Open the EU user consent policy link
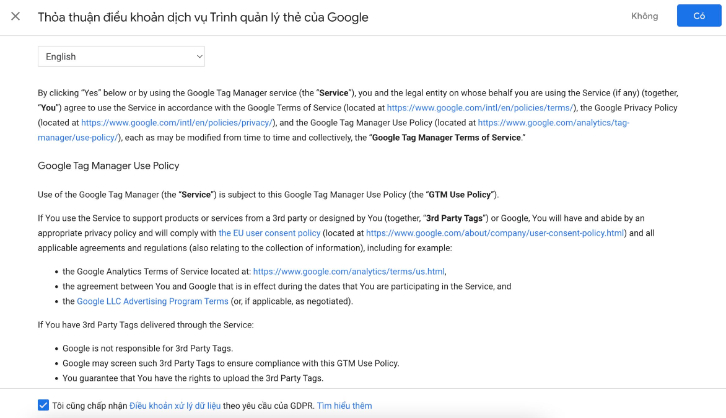 (x=269, y=233)
